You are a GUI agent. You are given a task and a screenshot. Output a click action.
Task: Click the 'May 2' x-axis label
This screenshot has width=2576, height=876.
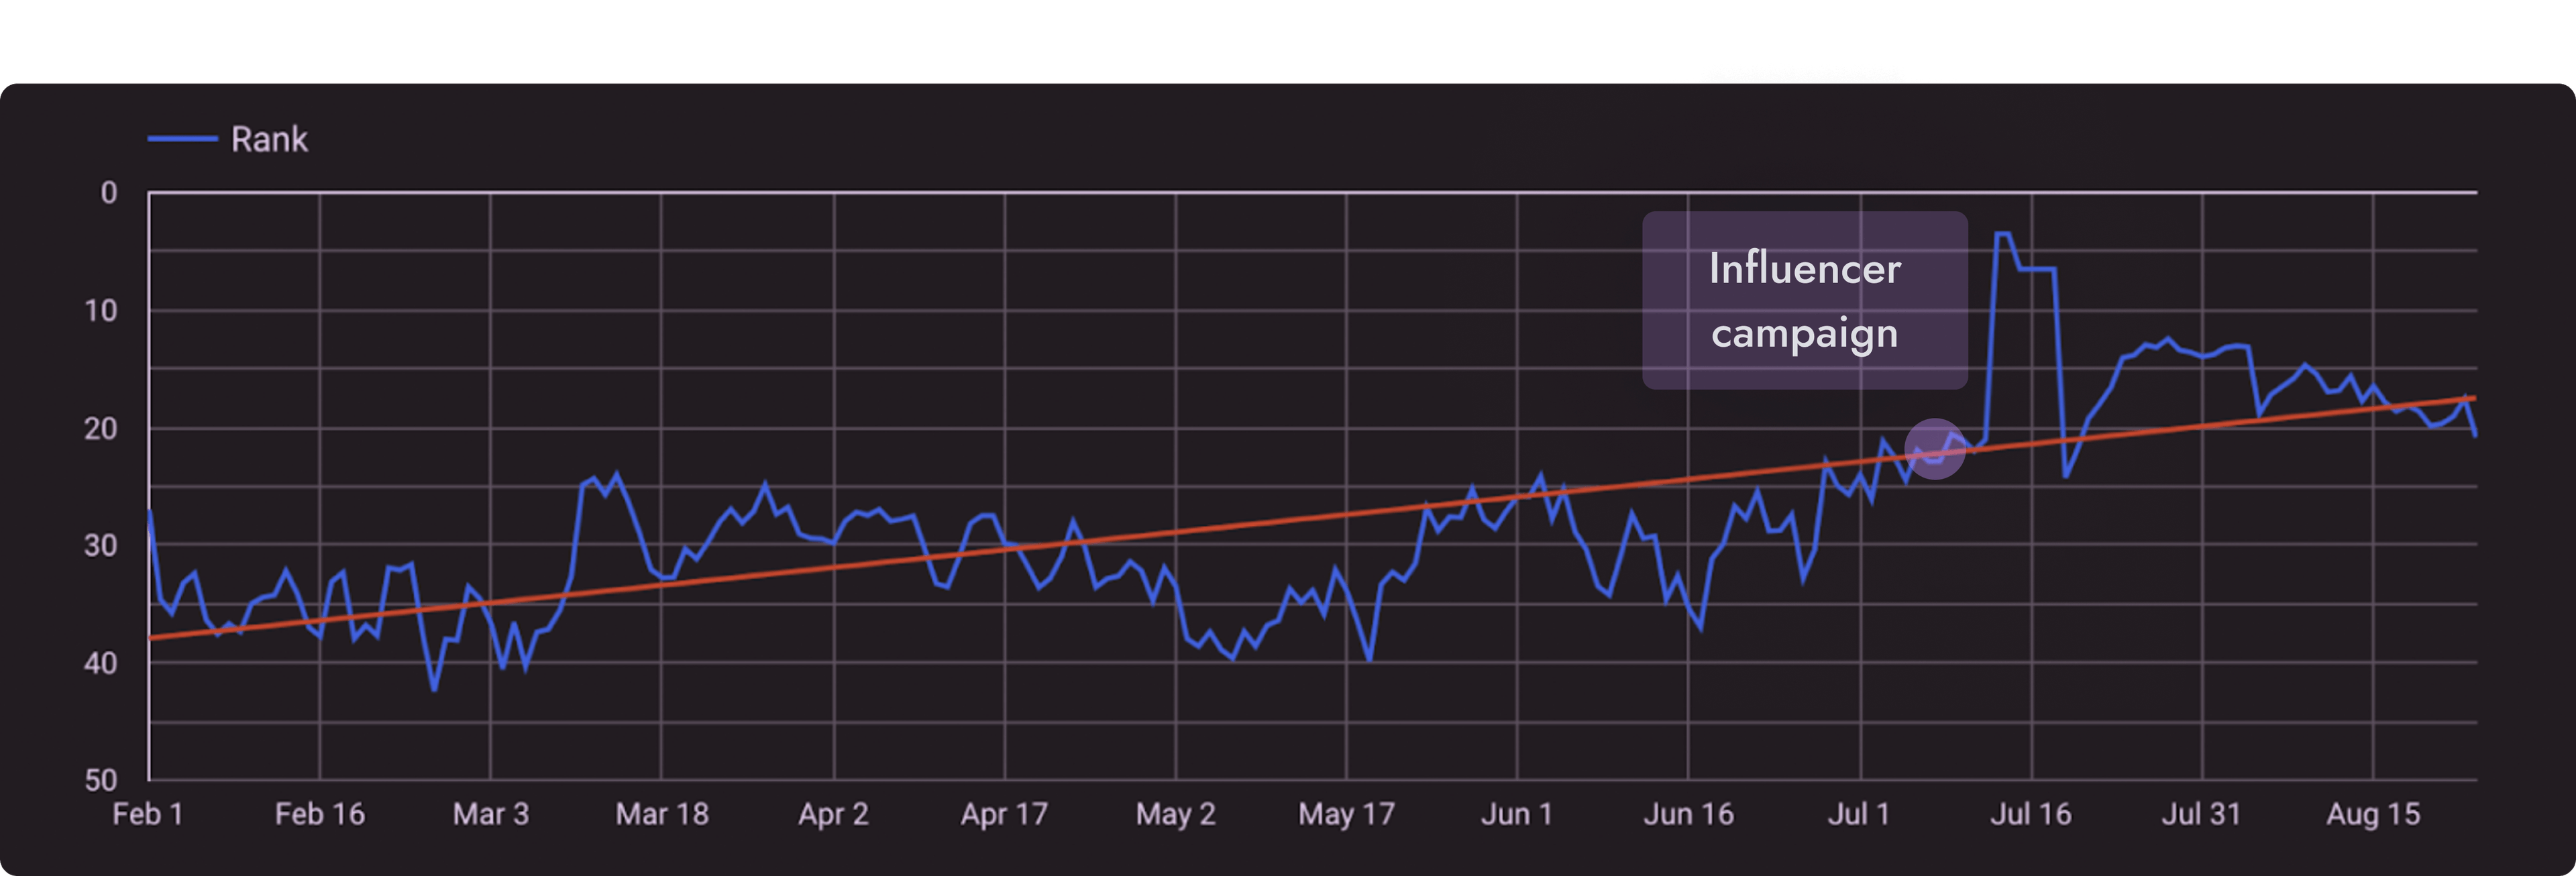[x=1175, y=815]
